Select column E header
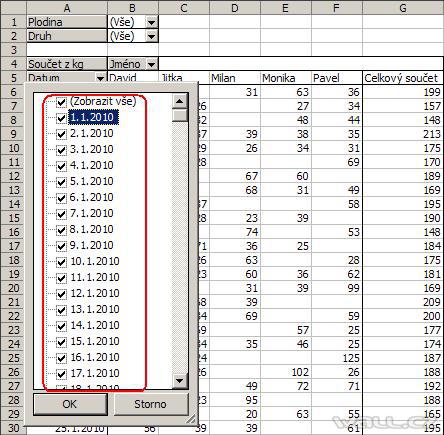Viewport: 444px width, 435px height. (286, 7)
